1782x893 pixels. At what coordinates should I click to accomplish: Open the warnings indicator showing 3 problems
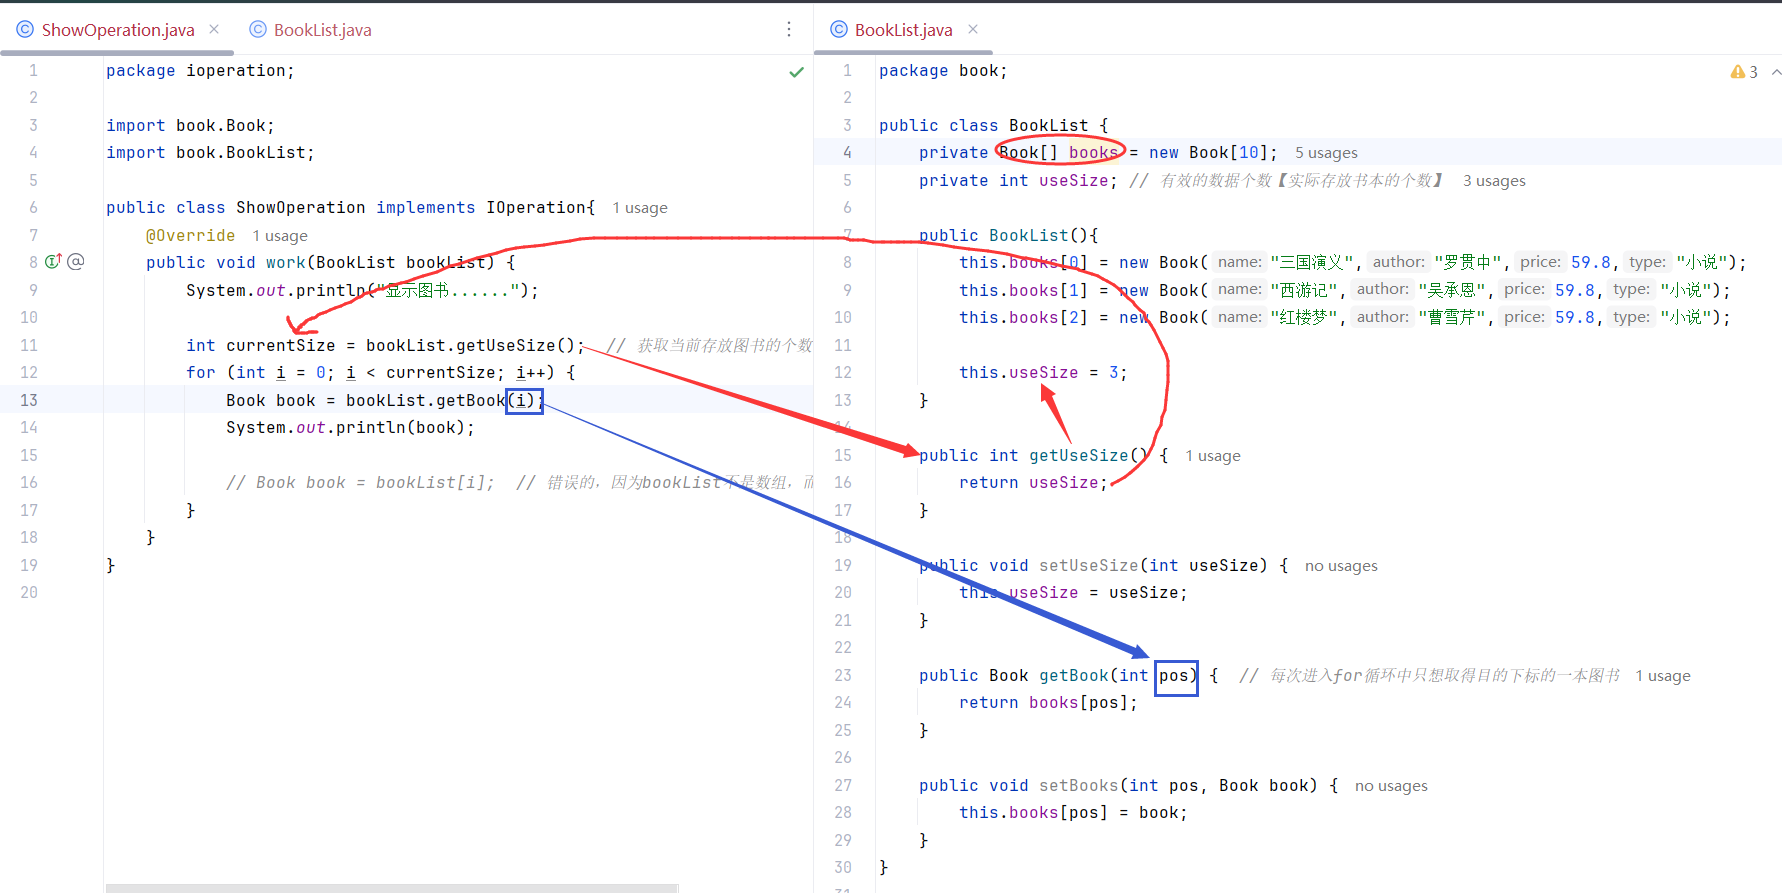click(1744, 72)
